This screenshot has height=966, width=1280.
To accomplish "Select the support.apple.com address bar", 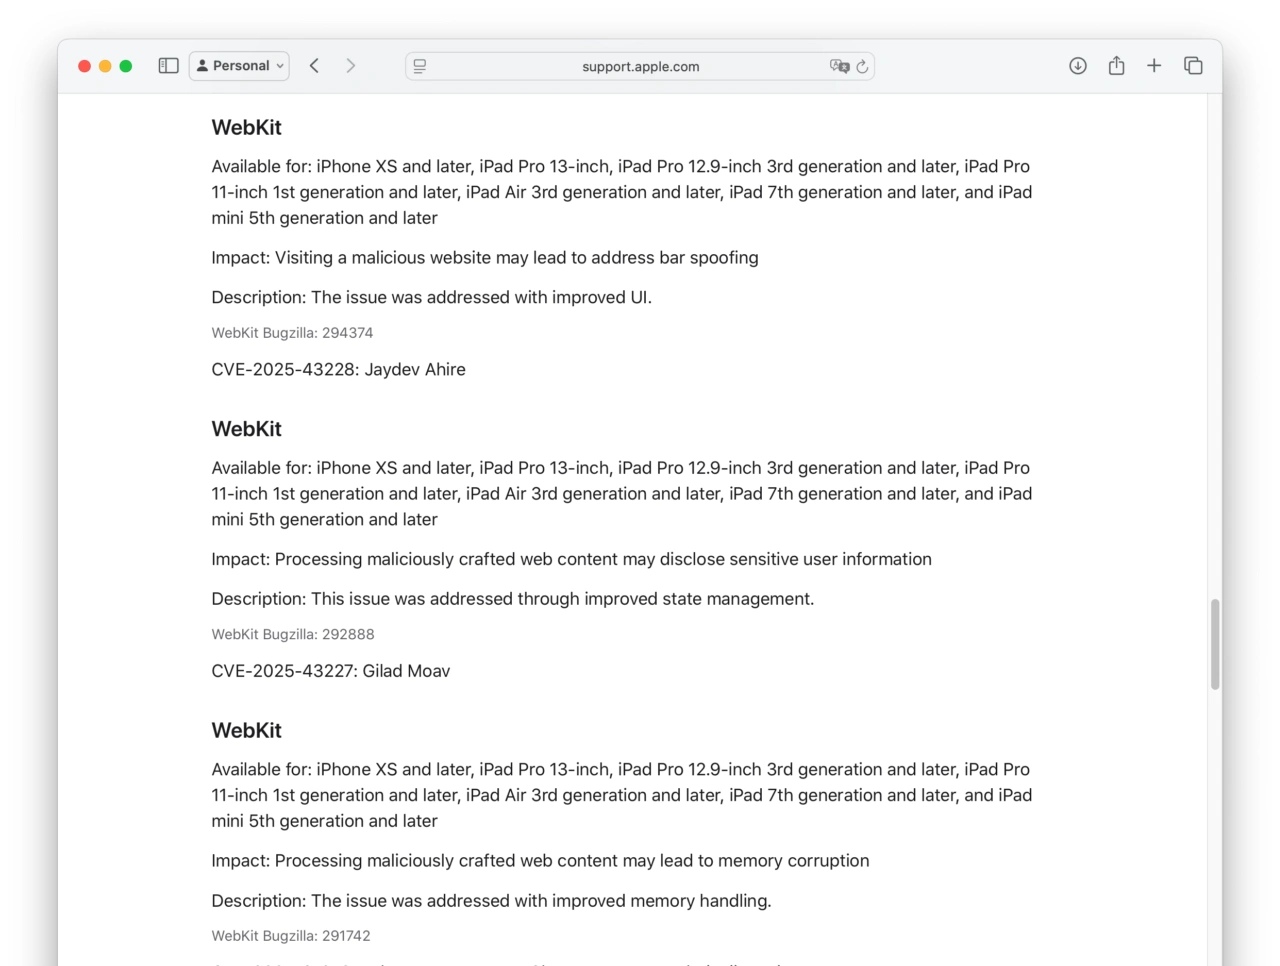I will [640, 66].
